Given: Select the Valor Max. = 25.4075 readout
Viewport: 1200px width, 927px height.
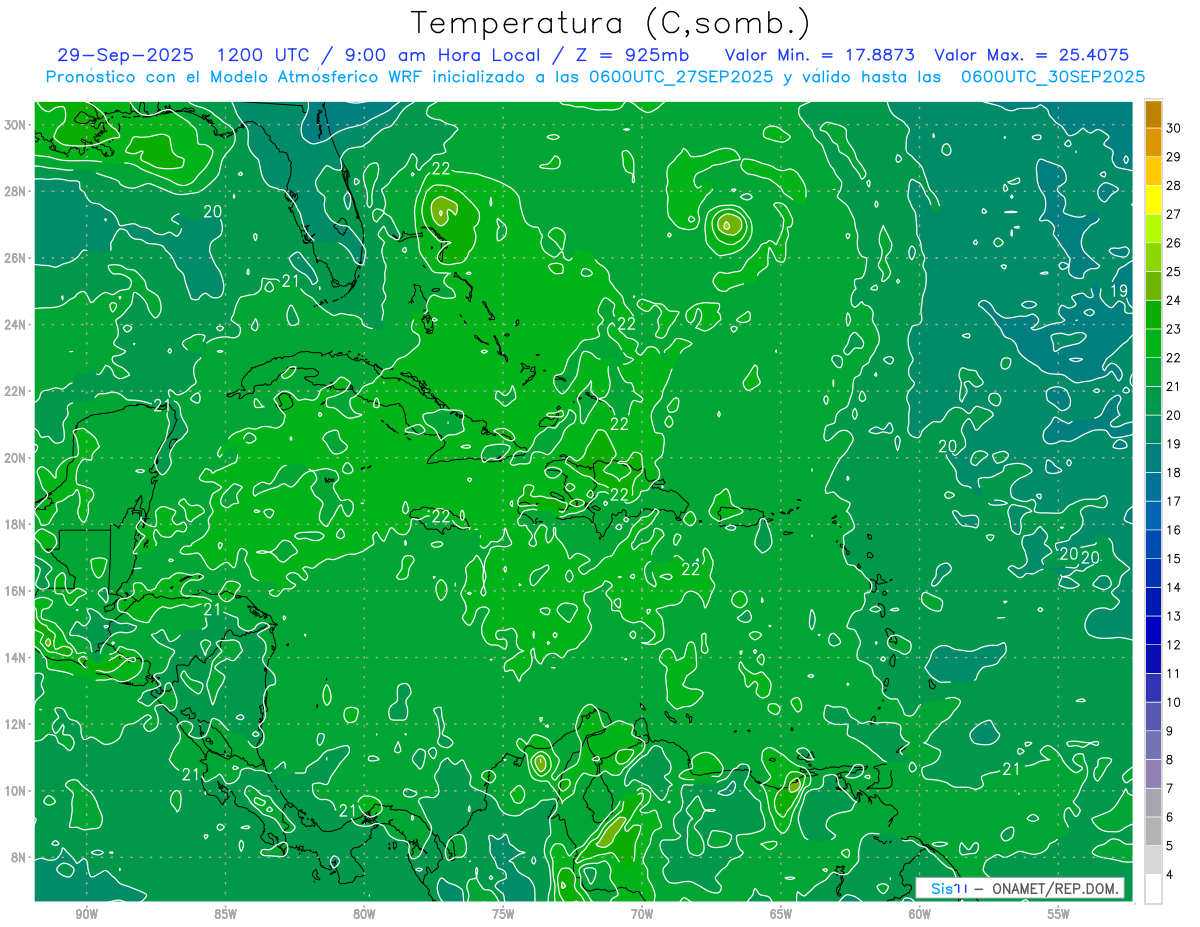Looking at the screenshot, I should [x=1031, y=55].
